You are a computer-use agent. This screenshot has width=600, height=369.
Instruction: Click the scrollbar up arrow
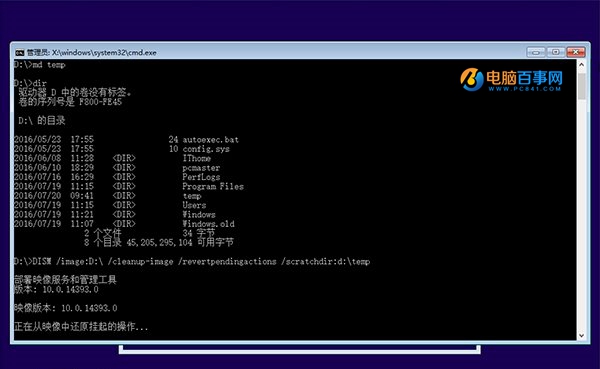[581, 65]
